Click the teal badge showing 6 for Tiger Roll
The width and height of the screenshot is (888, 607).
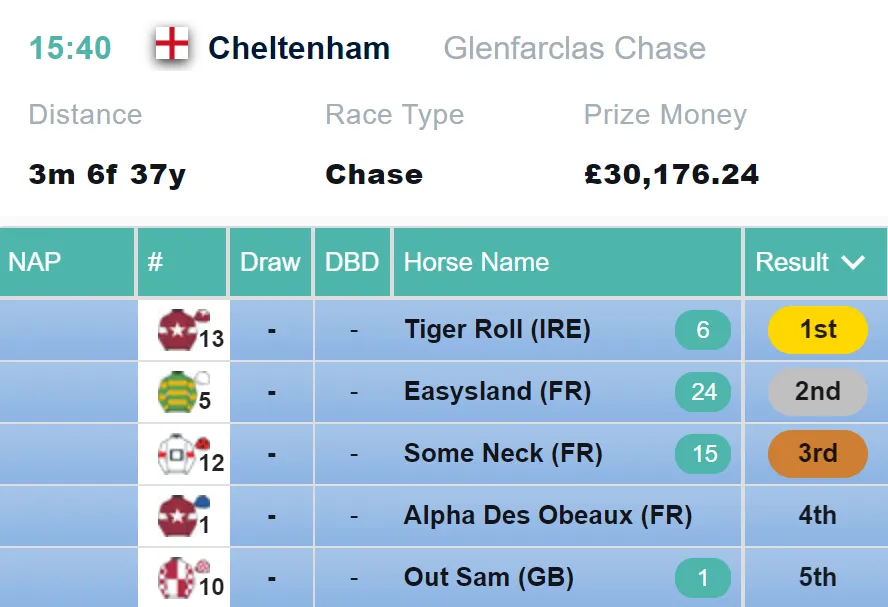pos(703,330)
